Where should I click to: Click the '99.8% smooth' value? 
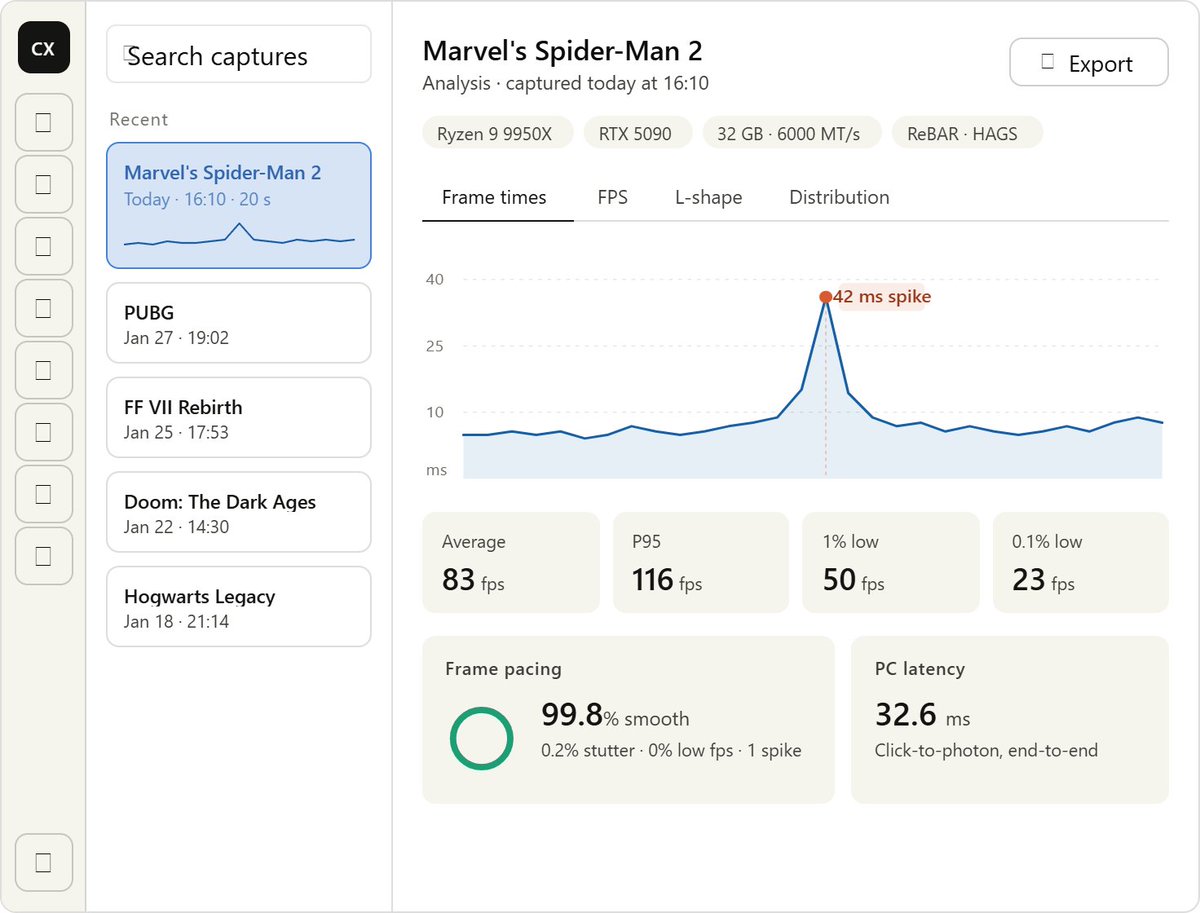[x=615, y=716]
